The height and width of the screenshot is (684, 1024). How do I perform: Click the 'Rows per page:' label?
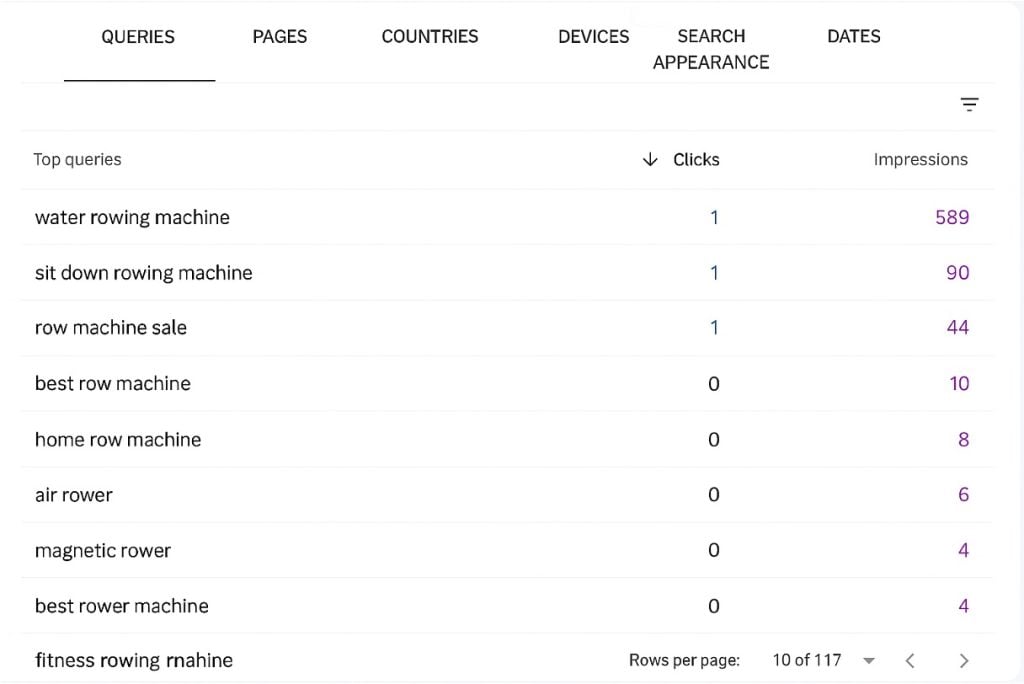[x=684, y=660]
